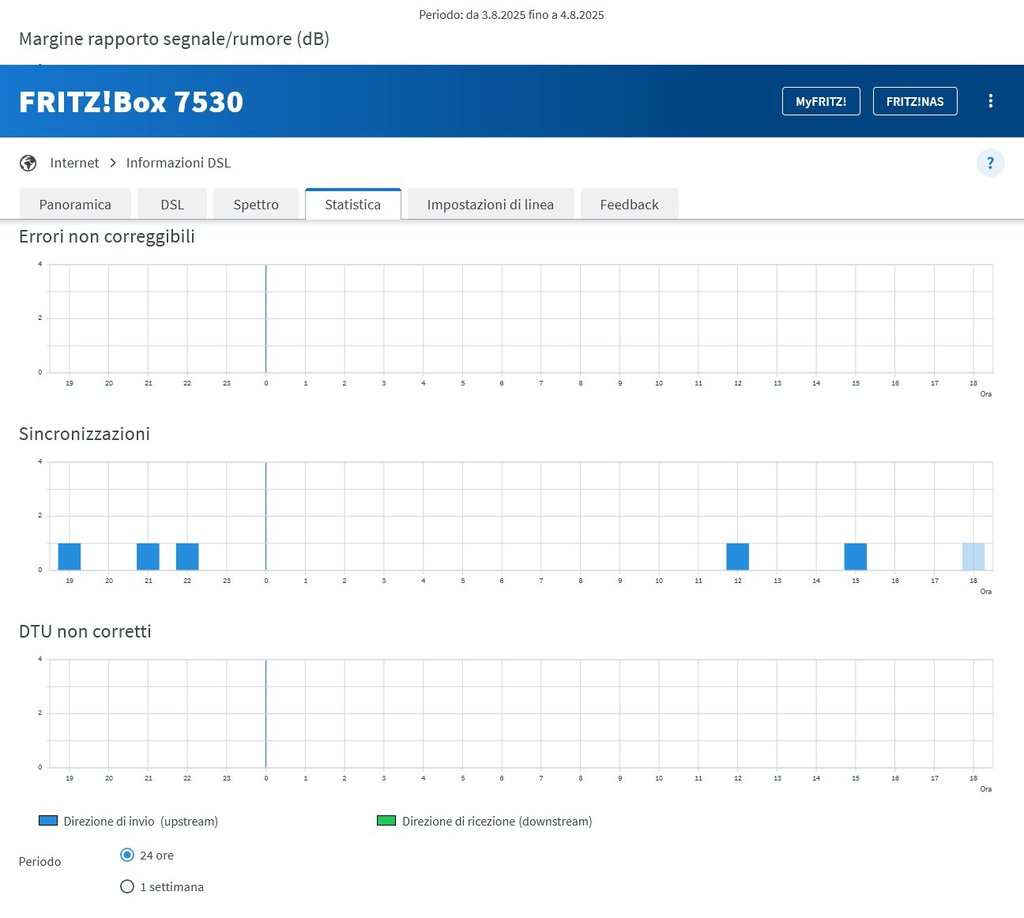Image resolution: width=1024 pixels, height=918 pixels.
Task: Switch to the Panoramica tab
Action: click(75, 204)
